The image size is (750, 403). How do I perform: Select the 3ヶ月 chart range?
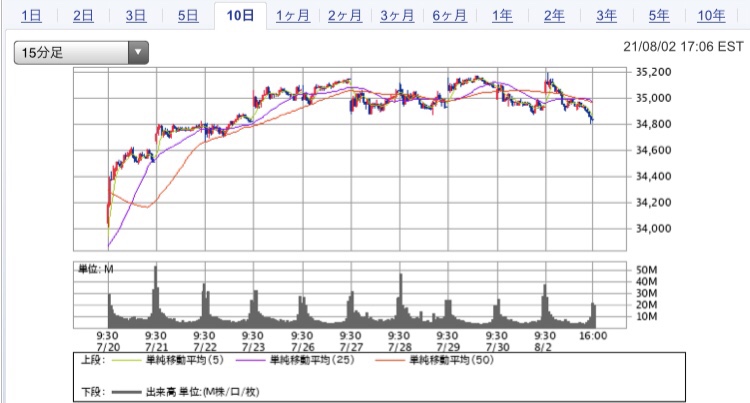(397, 16)
